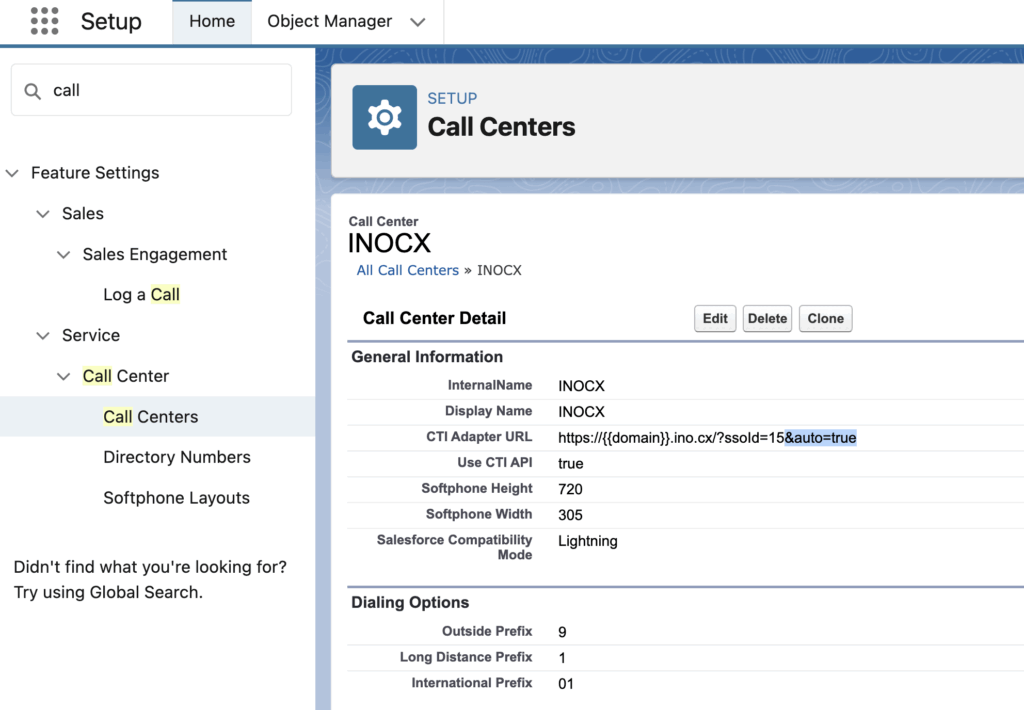Click the Clone button
This screenshot has width=1024, height=710.
(x=825, y=319)
